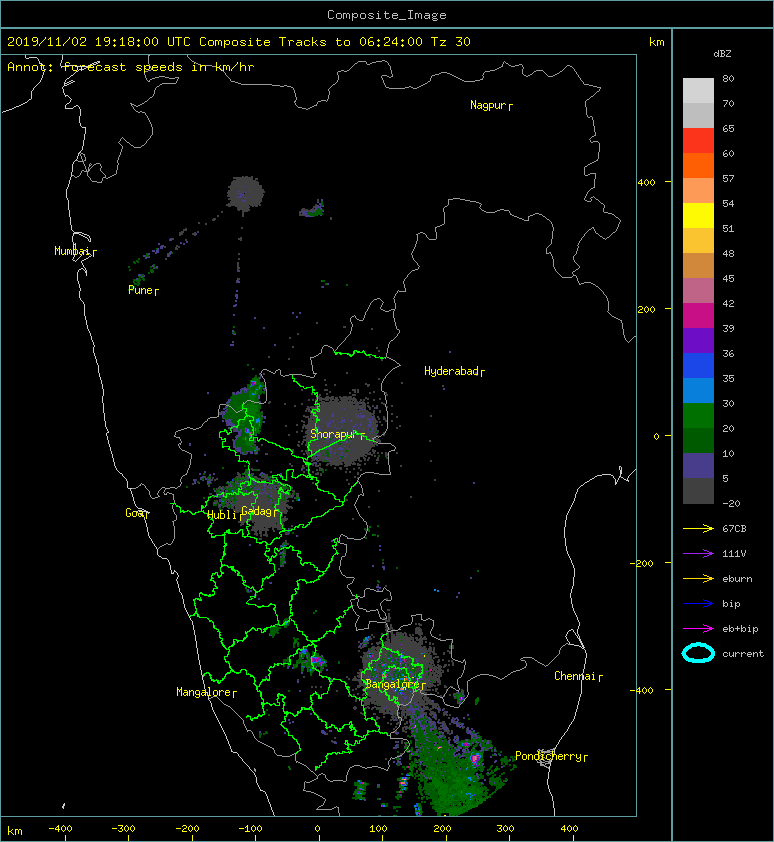The height and width of the screenshot is (842, 774).
Task: Click the Pondicherry city label
Action: pos(548,757)
